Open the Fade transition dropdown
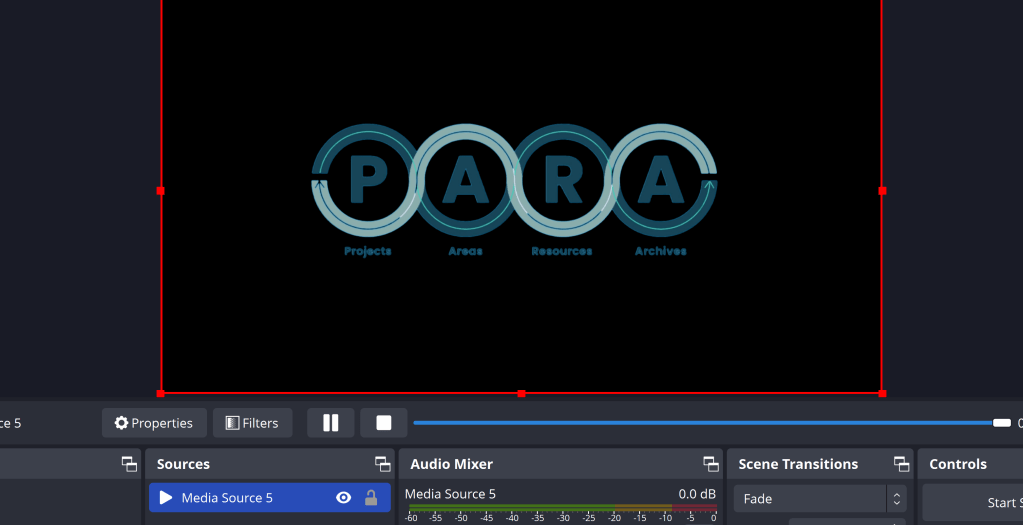1023x525 pixels. click(820, 499)
